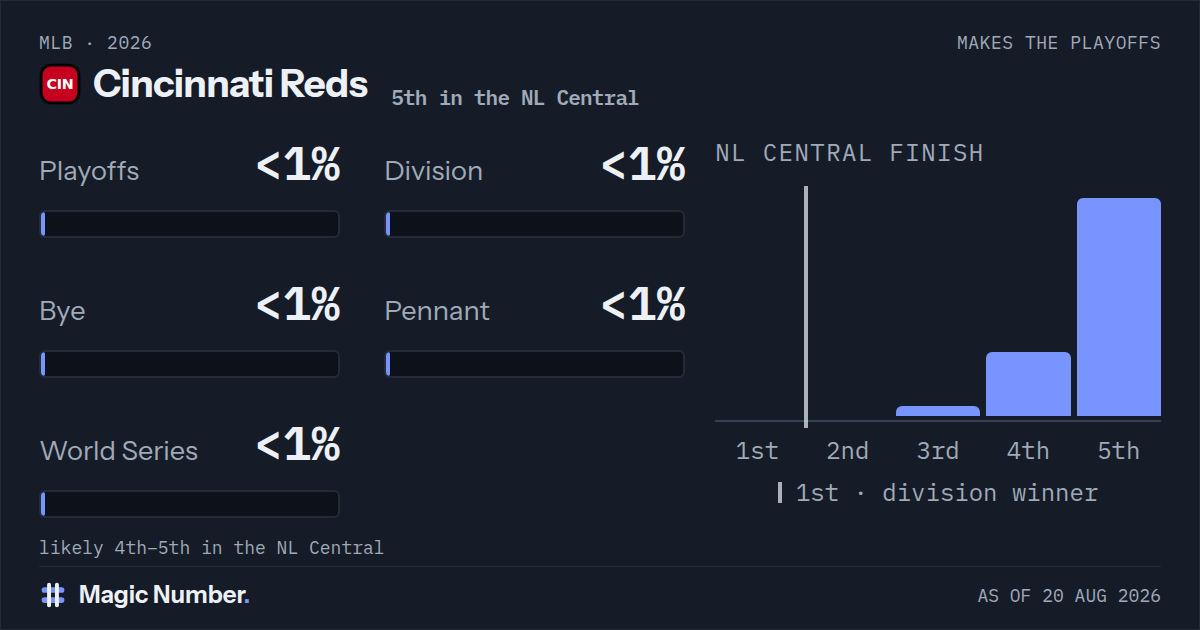
Task: Click the As of 20 Aug 2026 date
Action: [1069, 596]
